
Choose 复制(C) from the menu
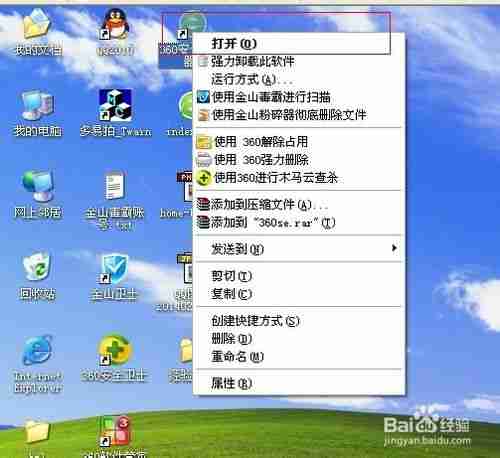pos(299,294)
